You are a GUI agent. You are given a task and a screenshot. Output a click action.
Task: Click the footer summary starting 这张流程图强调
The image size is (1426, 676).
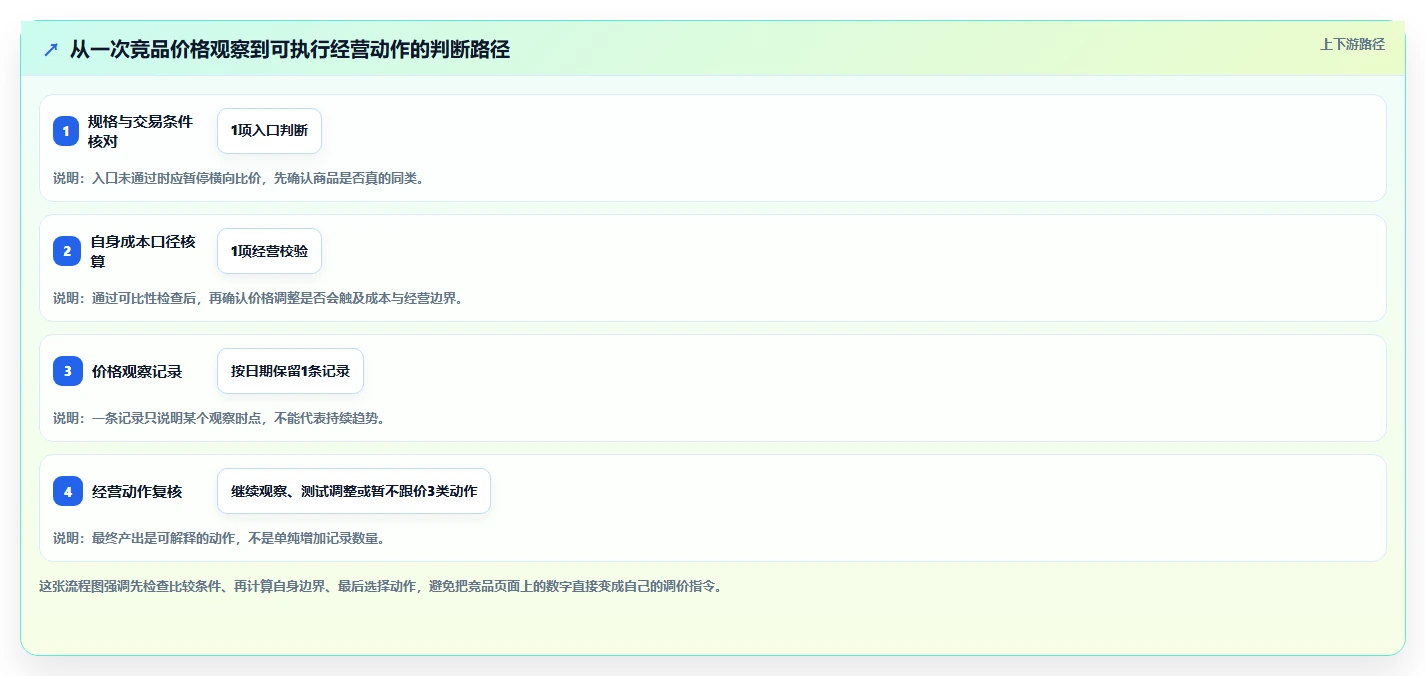pos(380,586)
